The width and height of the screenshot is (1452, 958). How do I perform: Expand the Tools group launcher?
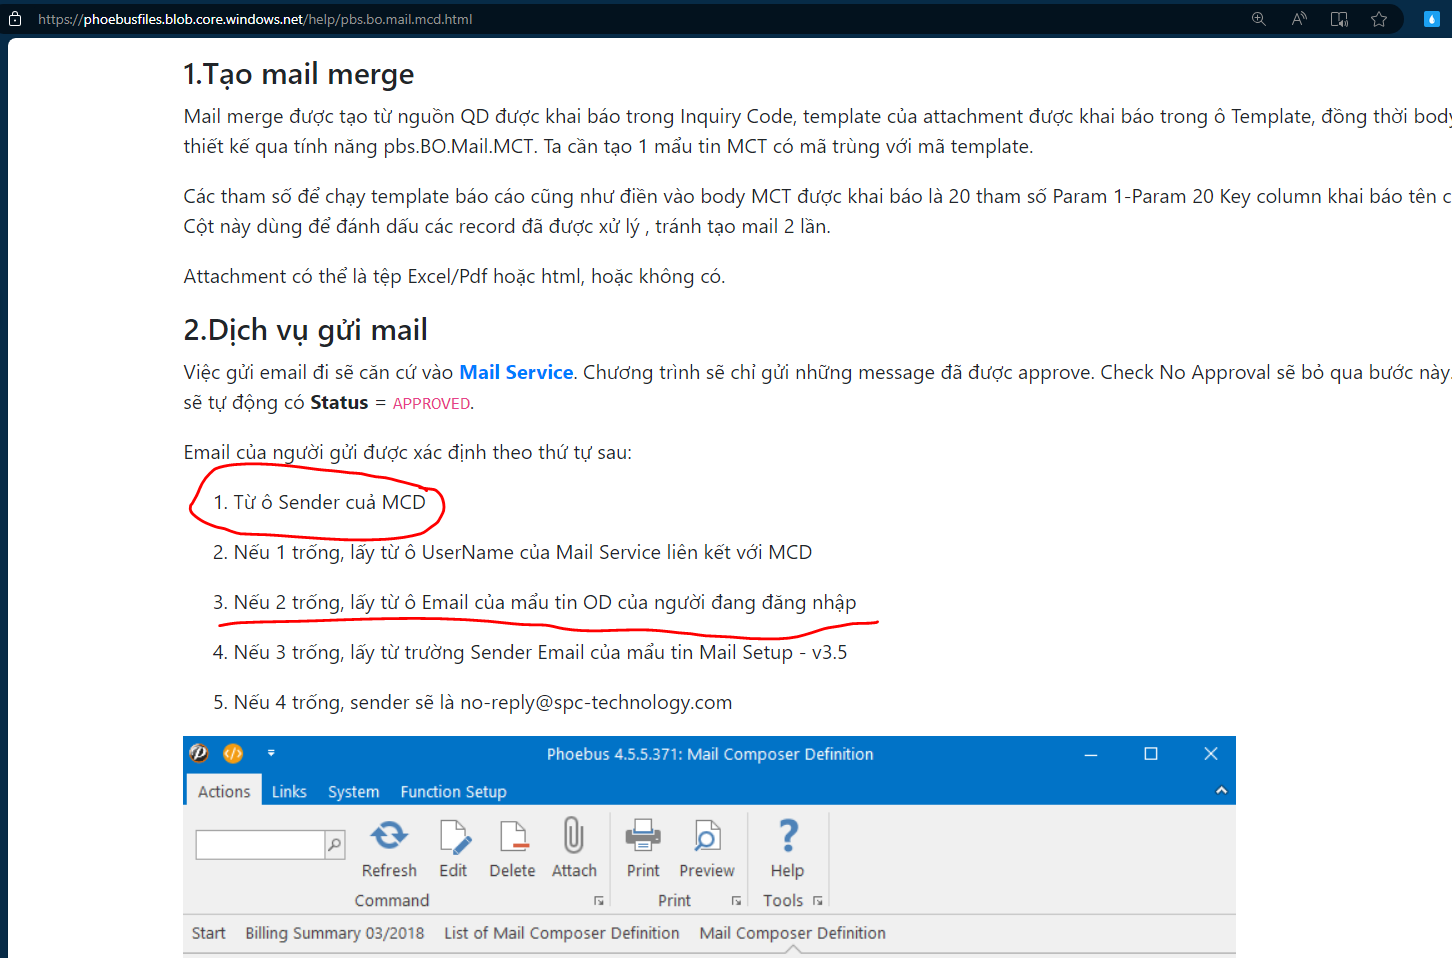click(x=818, y=901)
